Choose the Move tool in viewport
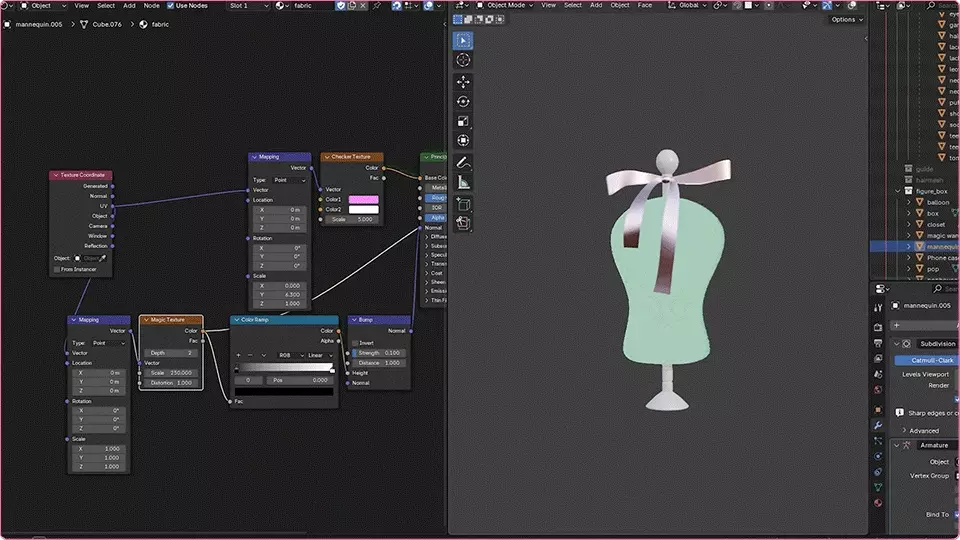 pos(463,82)
